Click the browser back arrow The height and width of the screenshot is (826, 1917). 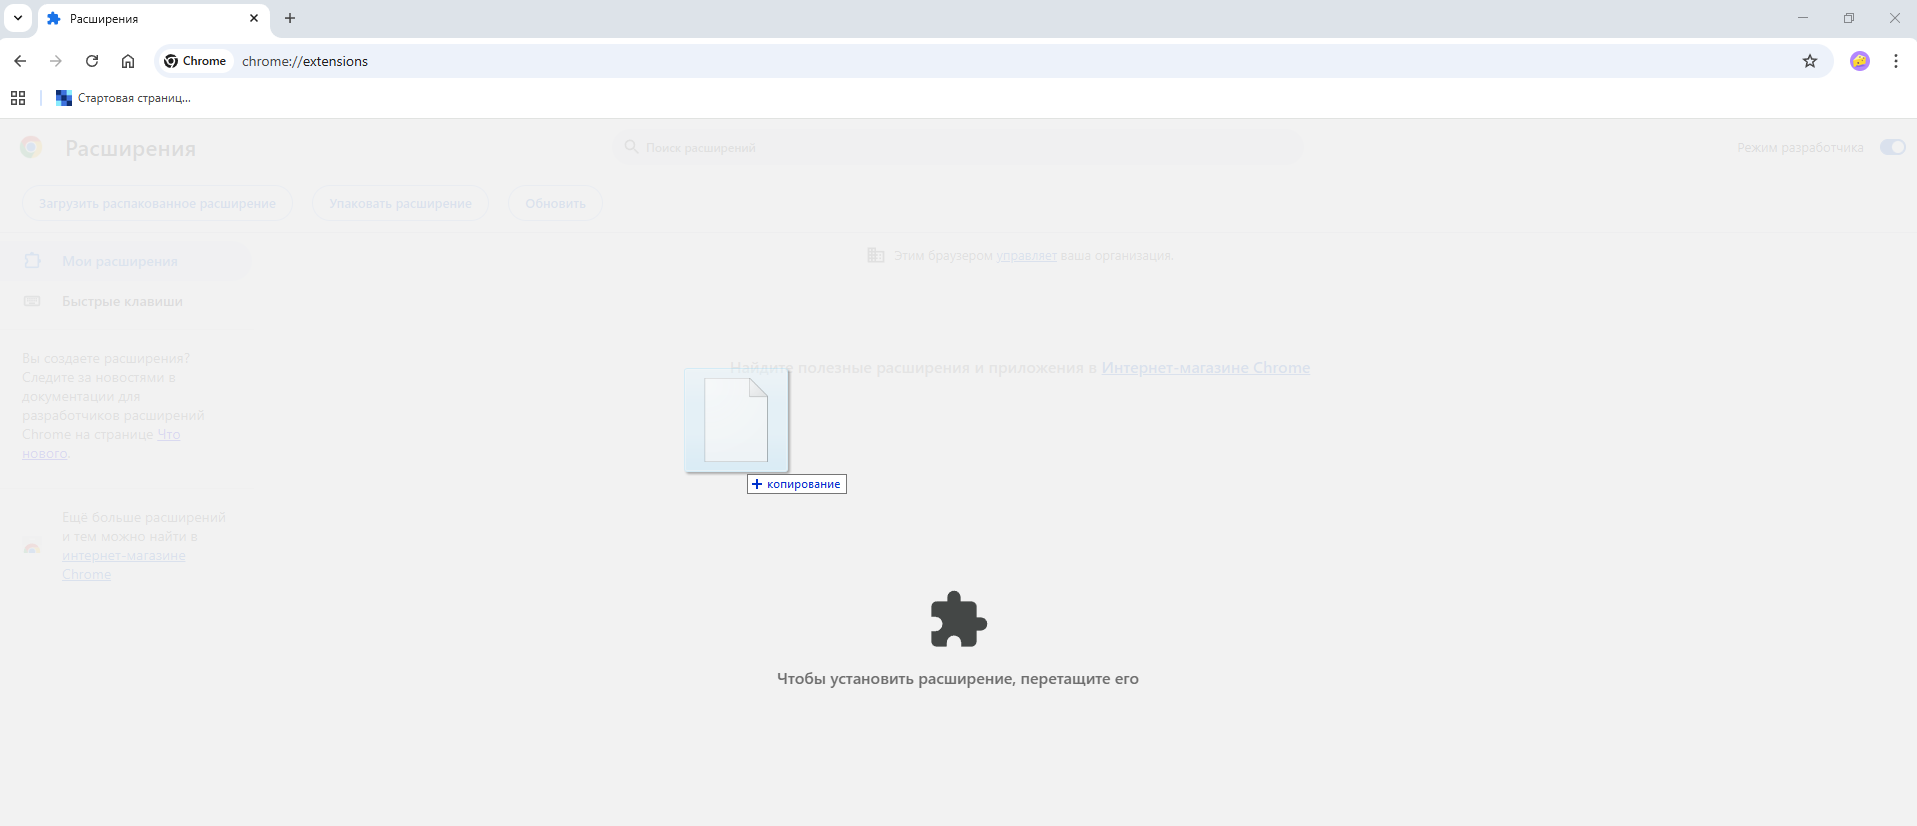pos(20,61)
